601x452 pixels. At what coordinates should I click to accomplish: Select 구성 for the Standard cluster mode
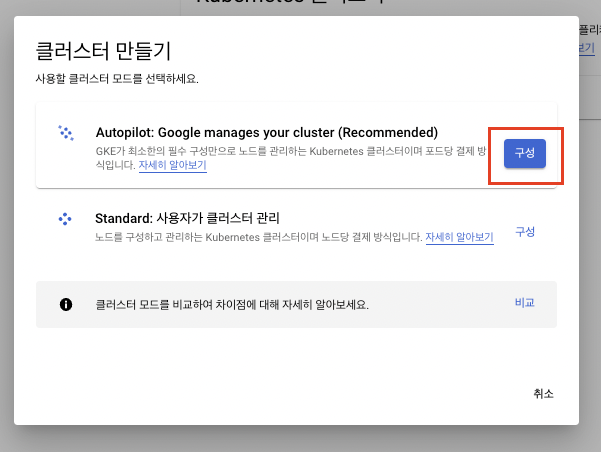[525, 232]
